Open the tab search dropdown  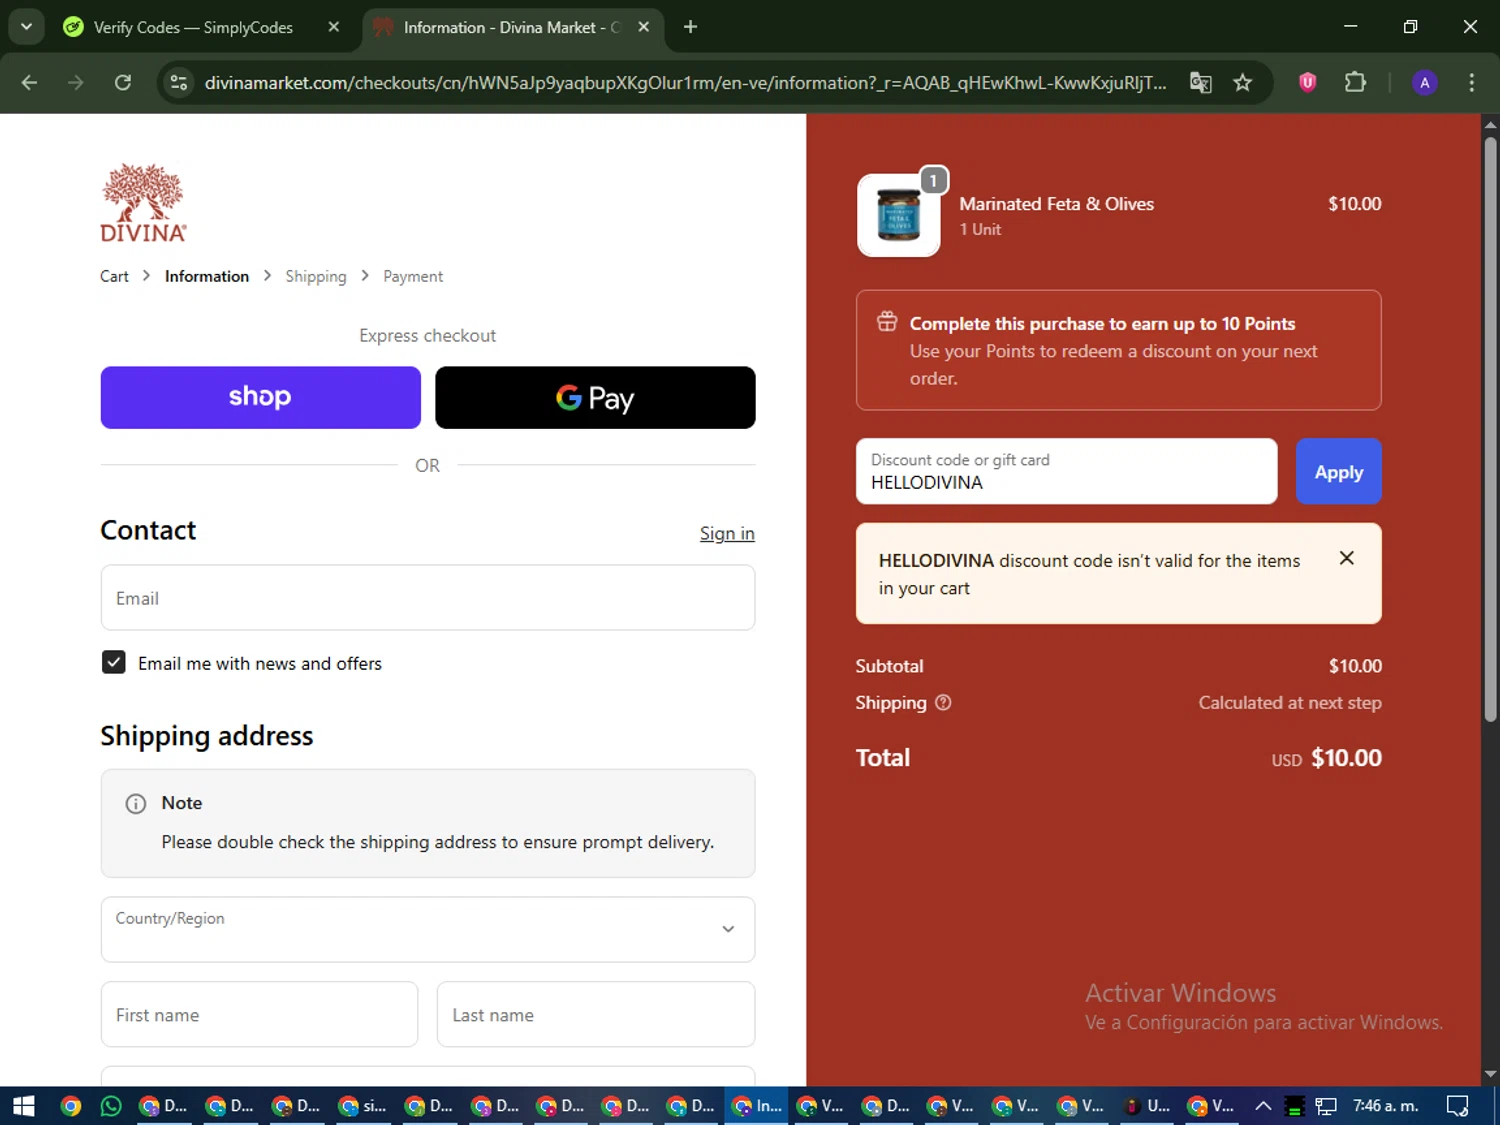tap(26, 27)
